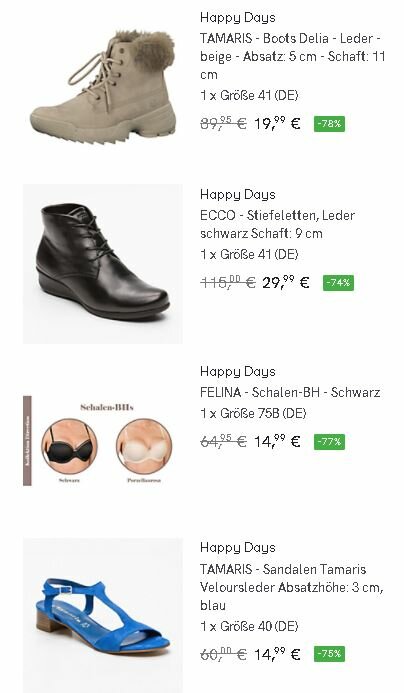Click the crossed-out 60,00 € price
This screenshot has width=404, height=693.
click(x=223, y=654)
